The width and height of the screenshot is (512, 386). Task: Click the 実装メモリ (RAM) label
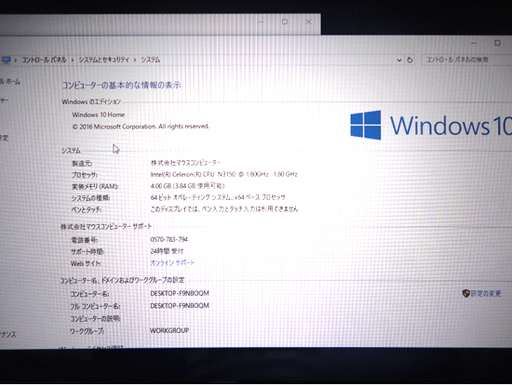(x=95, y=186)
